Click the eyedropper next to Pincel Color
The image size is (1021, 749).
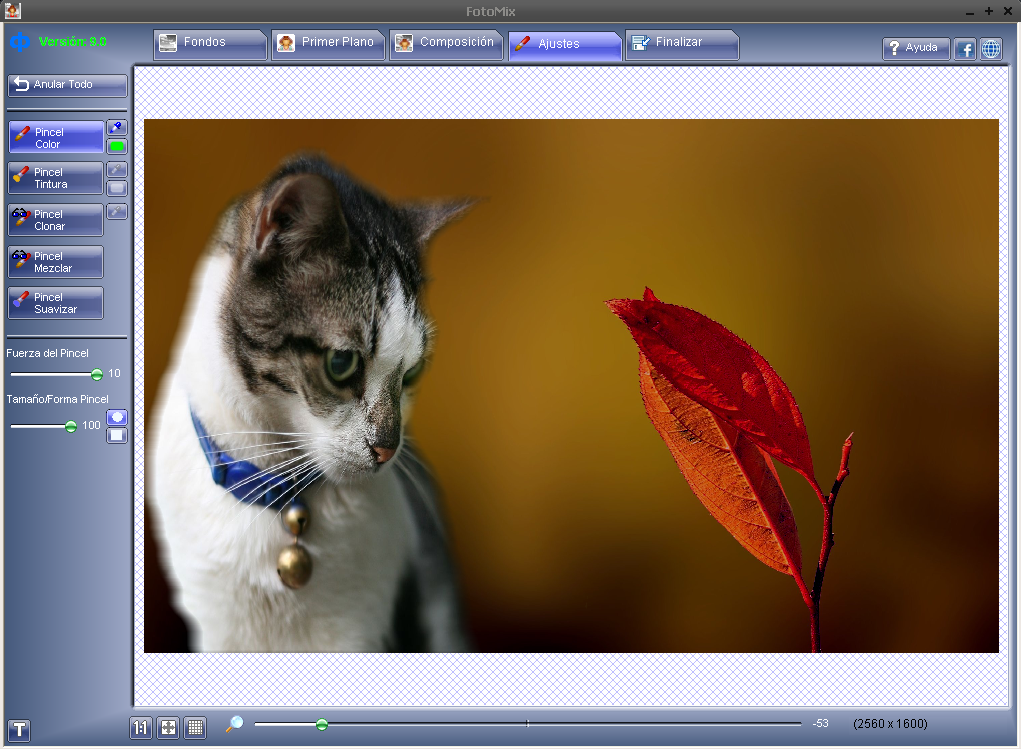tap(116, 127)
